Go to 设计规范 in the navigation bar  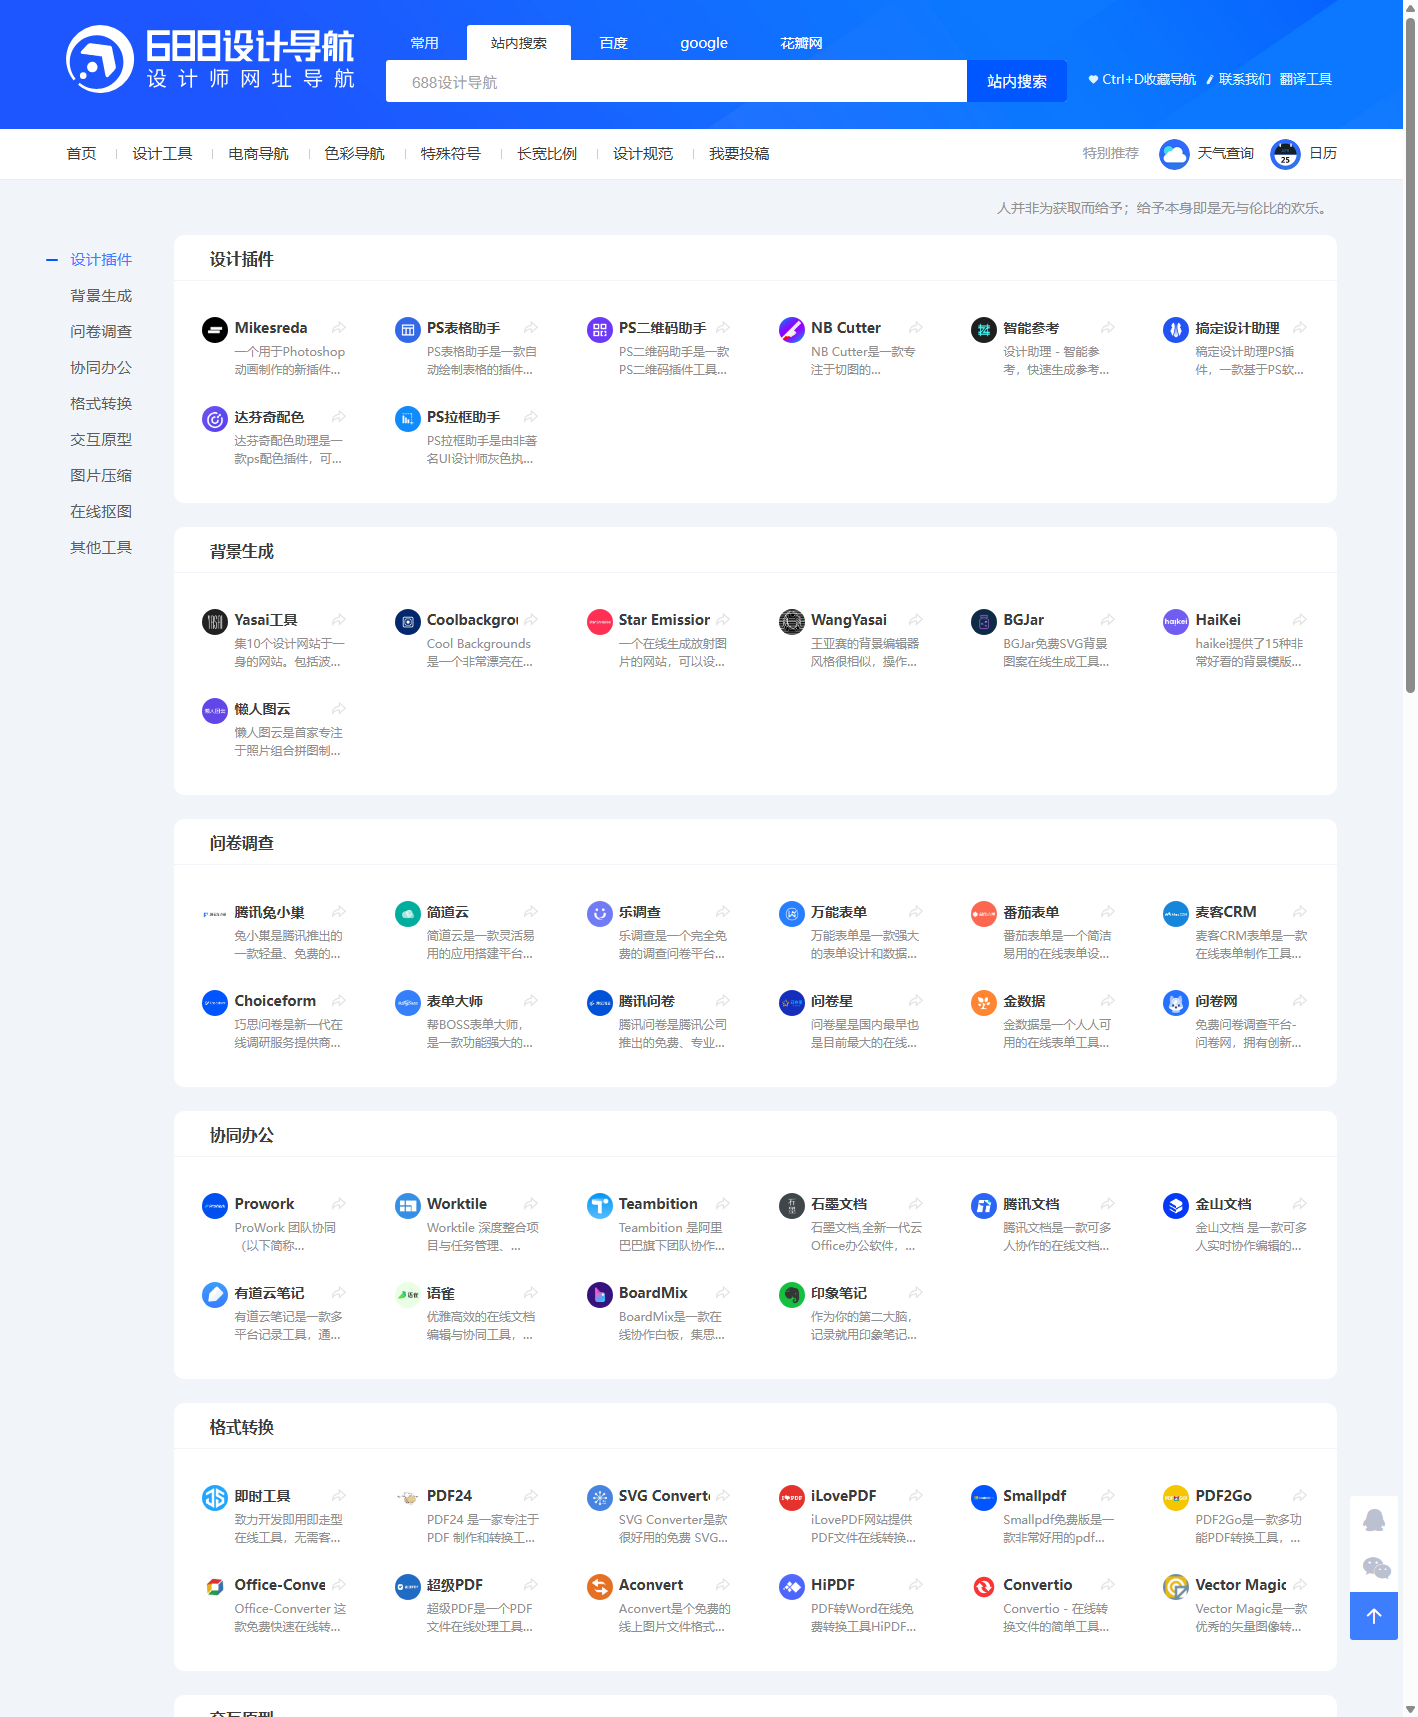pos(642,154)
